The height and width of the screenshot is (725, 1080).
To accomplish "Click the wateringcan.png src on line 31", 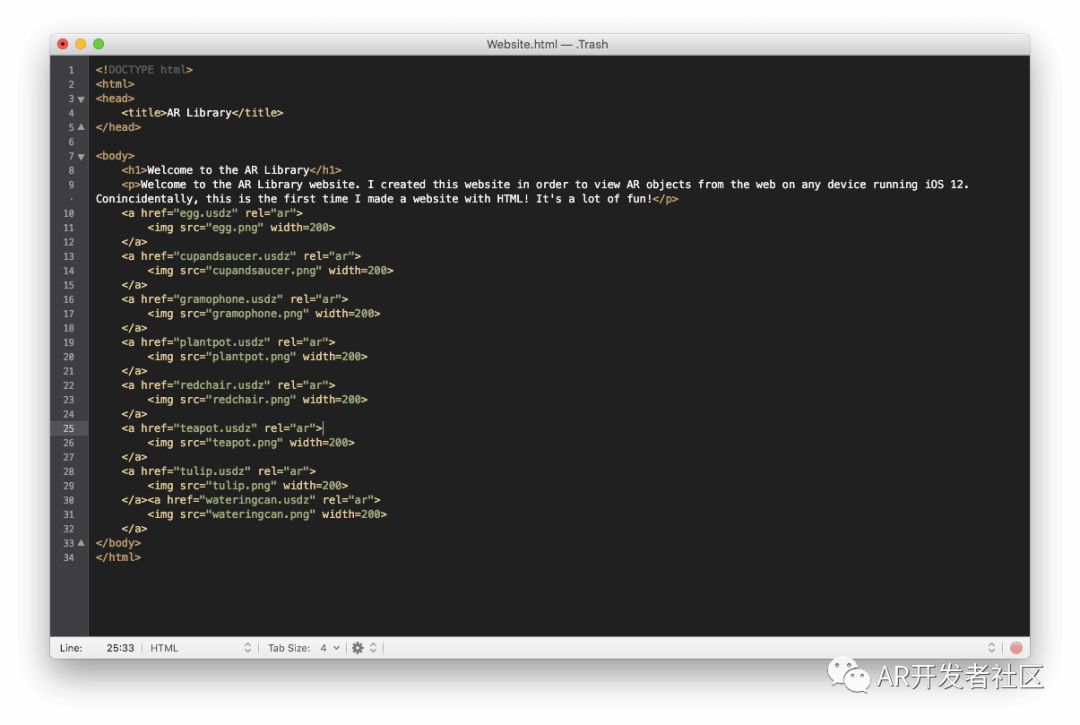I will coord(261,514).
